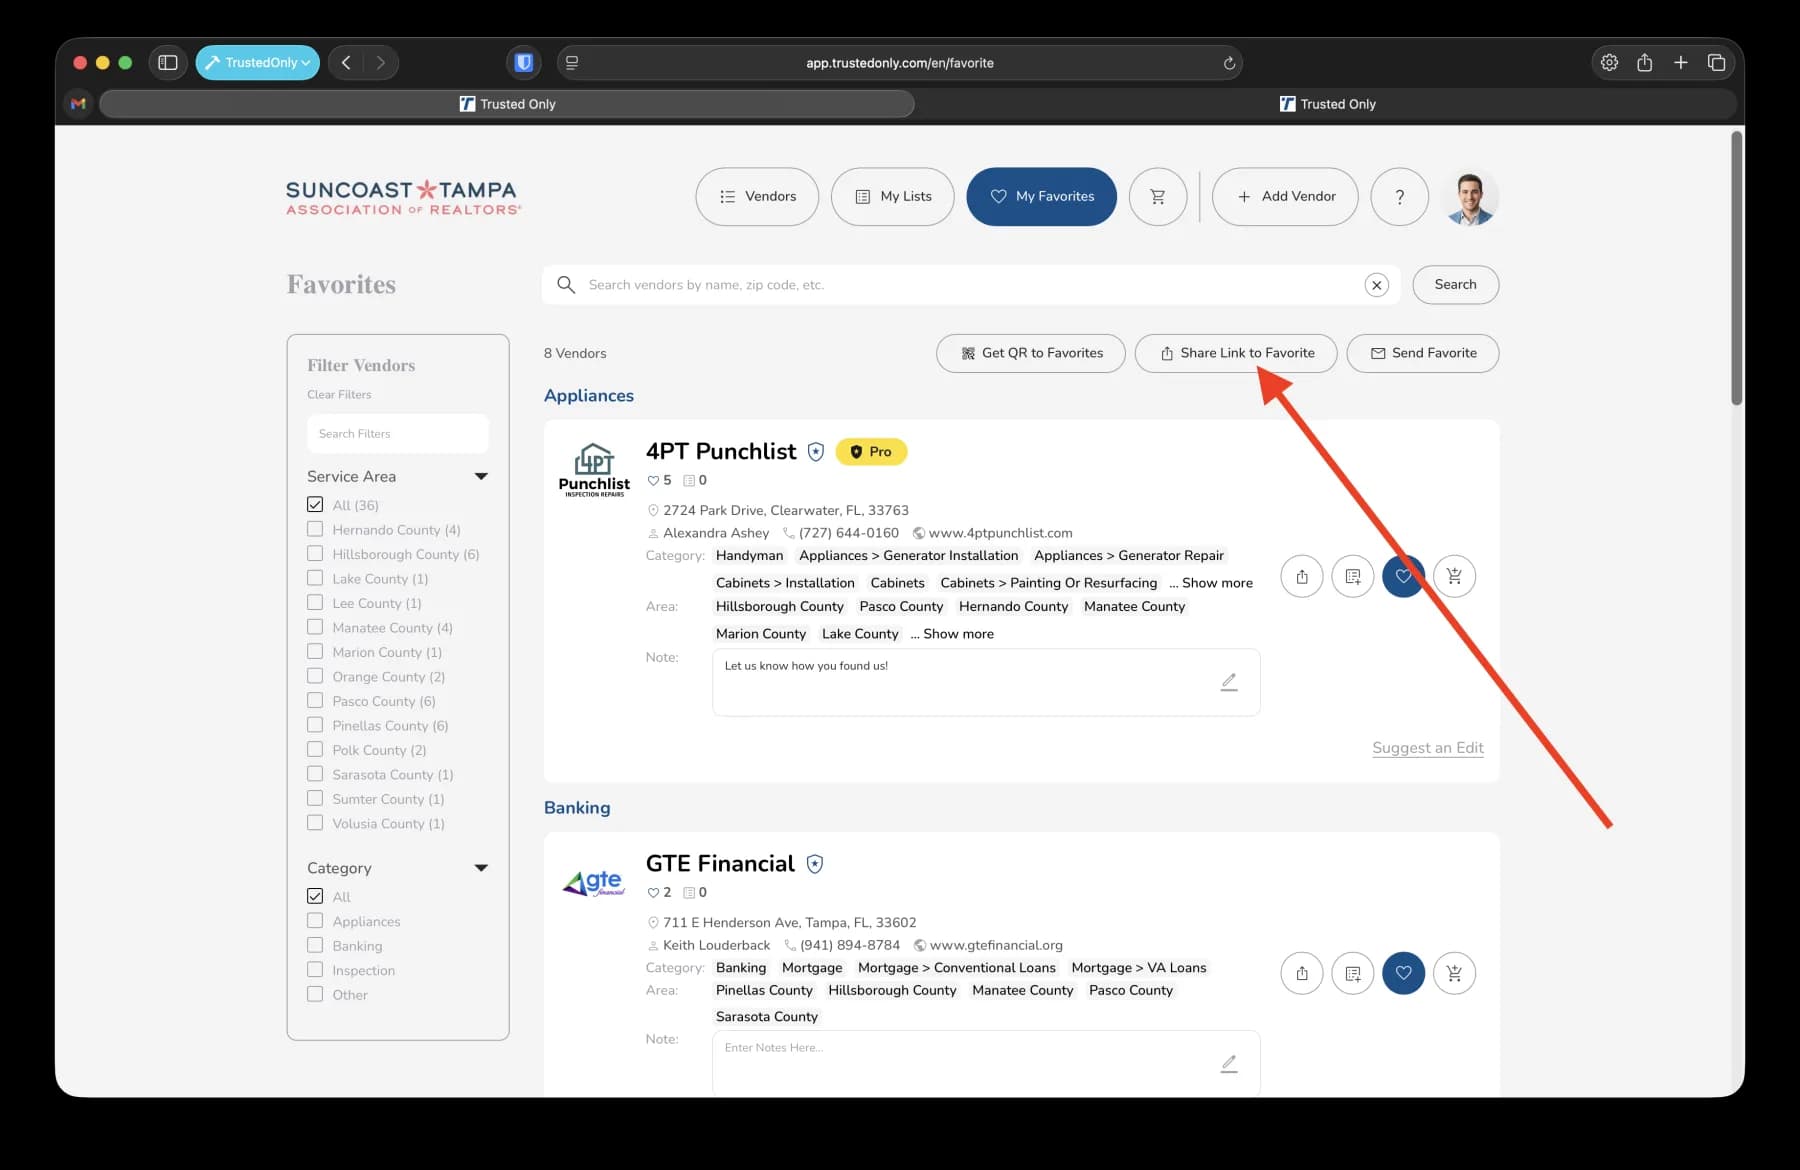Screen dimensions: 1800x1170
Task: Open the Bitwarden shield extension icon
Action: 524,62
